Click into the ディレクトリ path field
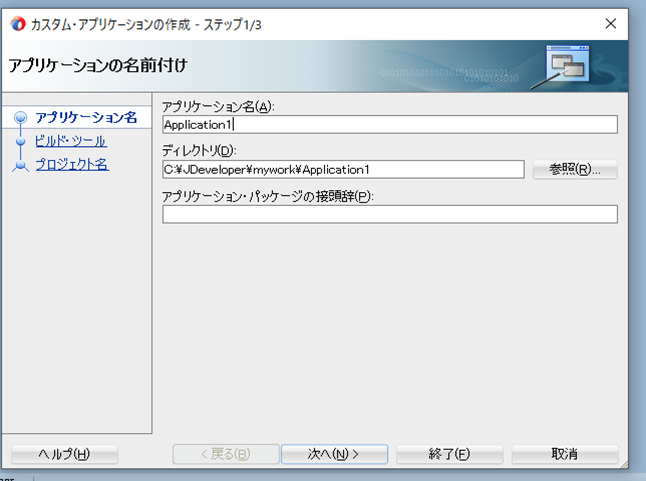The width and height of the screenshot is (646, 481). coord(343,169)
